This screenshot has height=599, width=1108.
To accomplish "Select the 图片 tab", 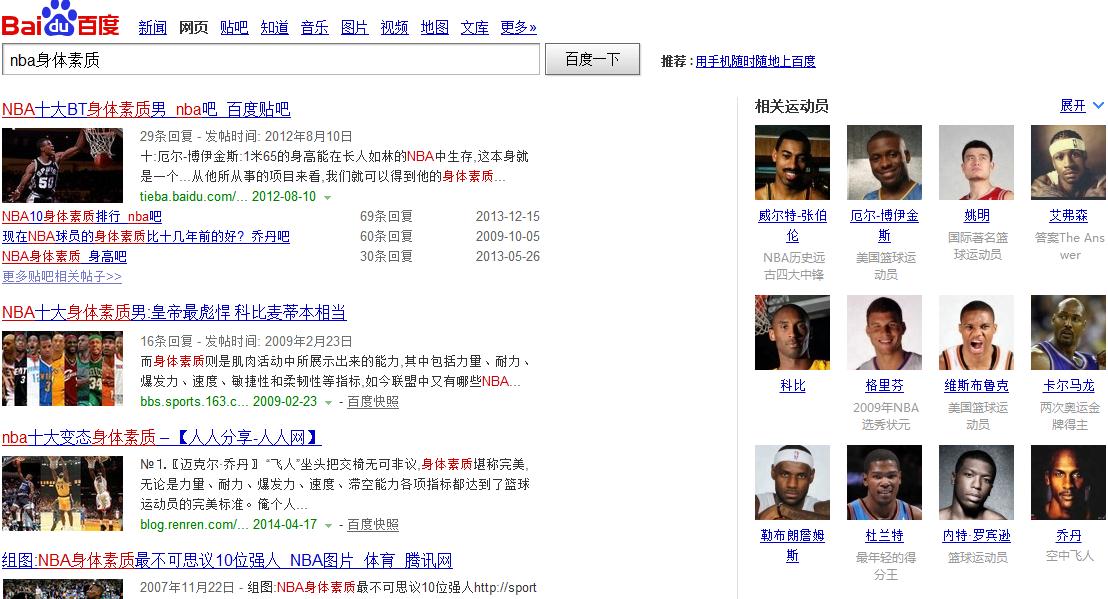I will (x=354, y=28).
